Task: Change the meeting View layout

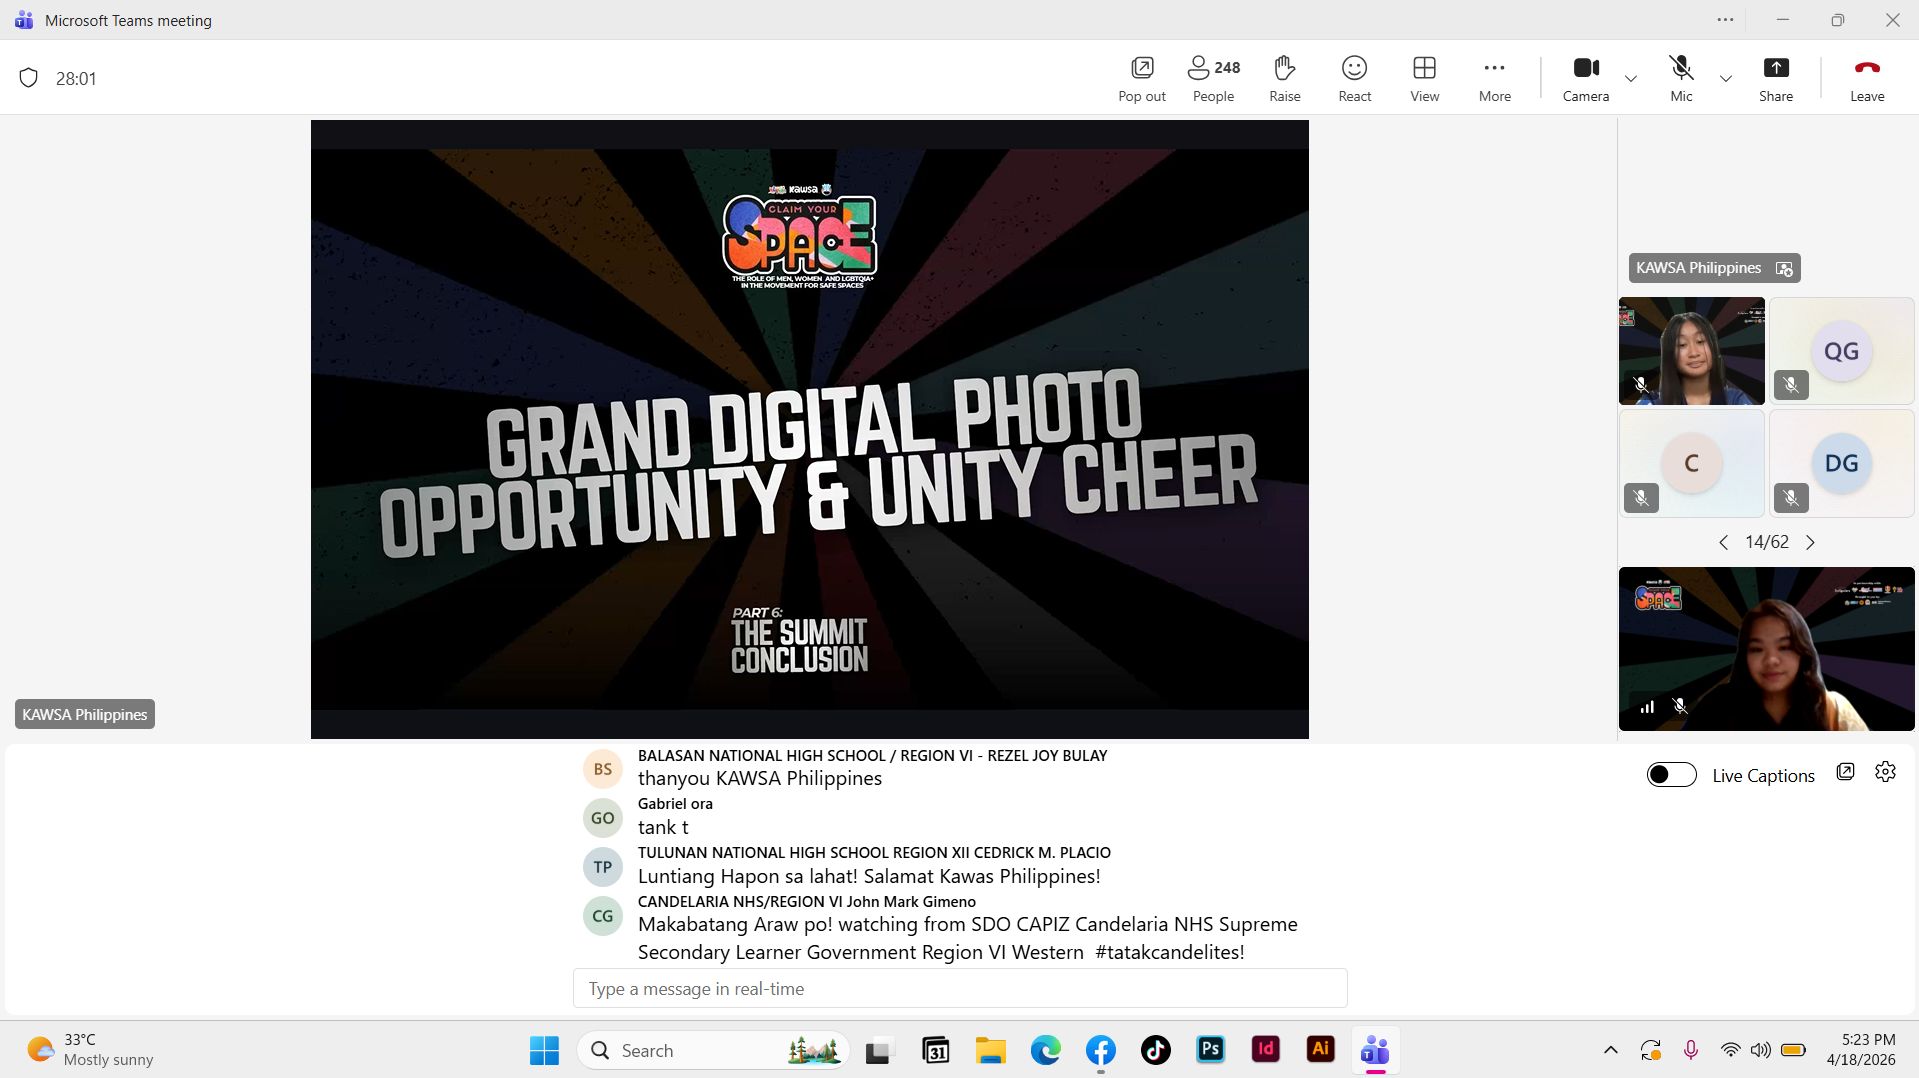Action: coord(1425,78)
